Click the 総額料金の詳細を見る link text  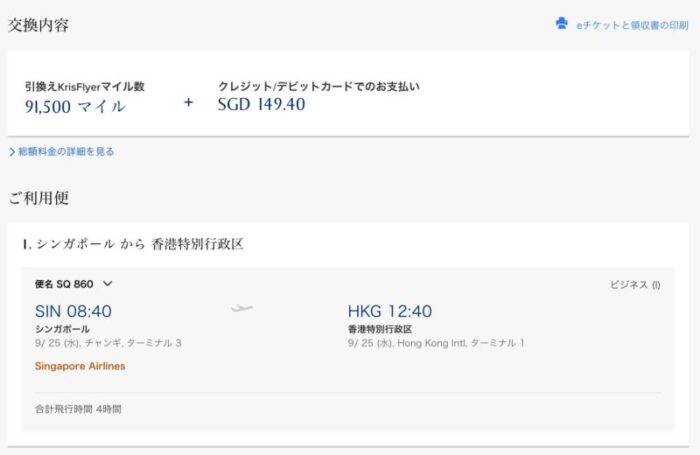tap(66, 152)
